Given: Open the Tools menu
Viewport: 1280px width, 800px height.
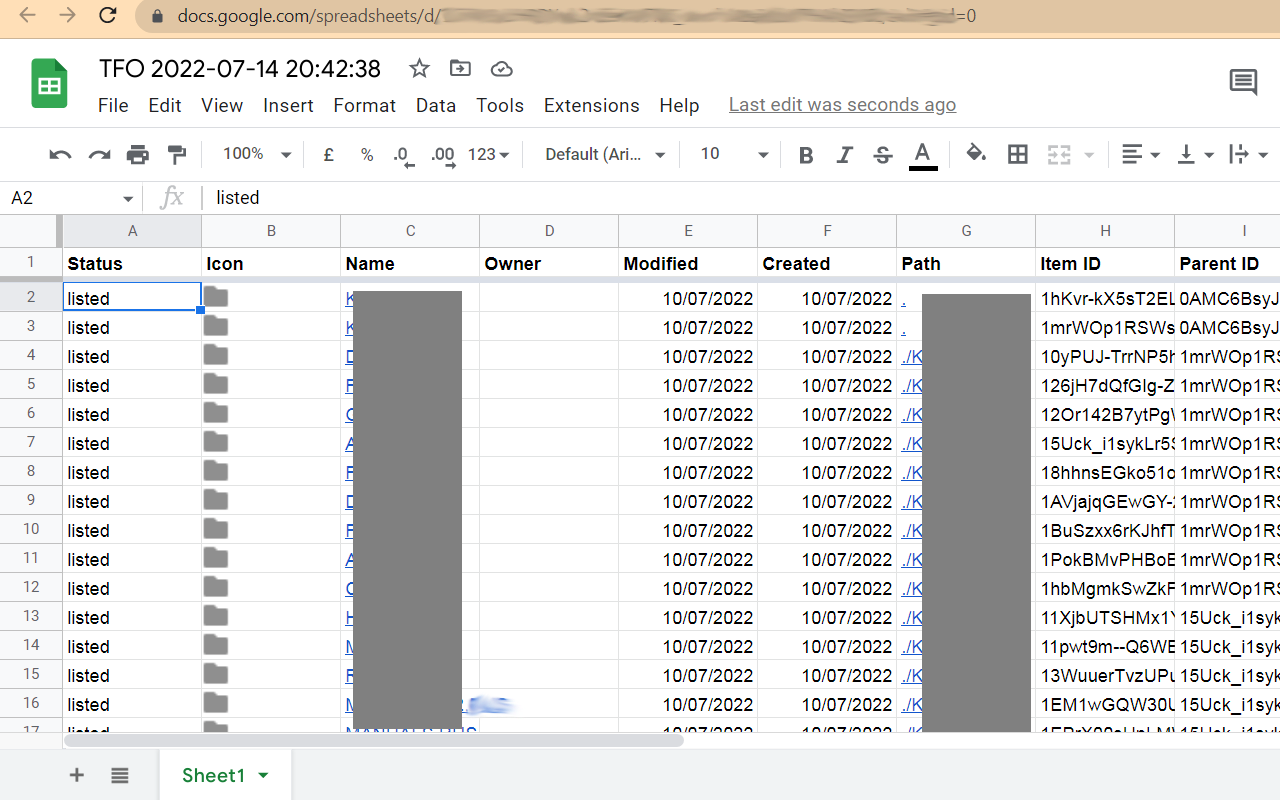Looking at the screenshot, I should coord(500,105).
